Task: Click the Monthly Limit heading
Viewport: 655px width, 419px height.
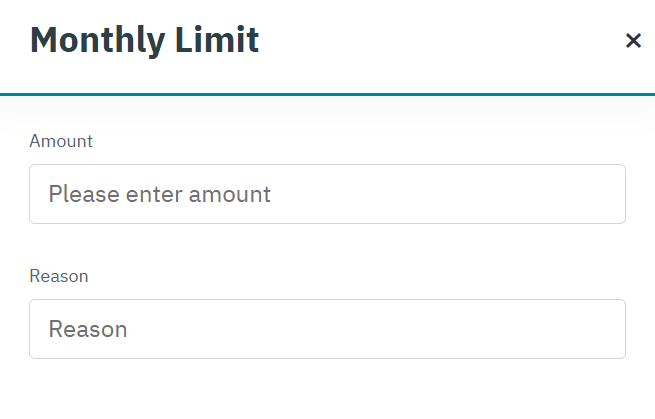Action: tap(144, 40)
